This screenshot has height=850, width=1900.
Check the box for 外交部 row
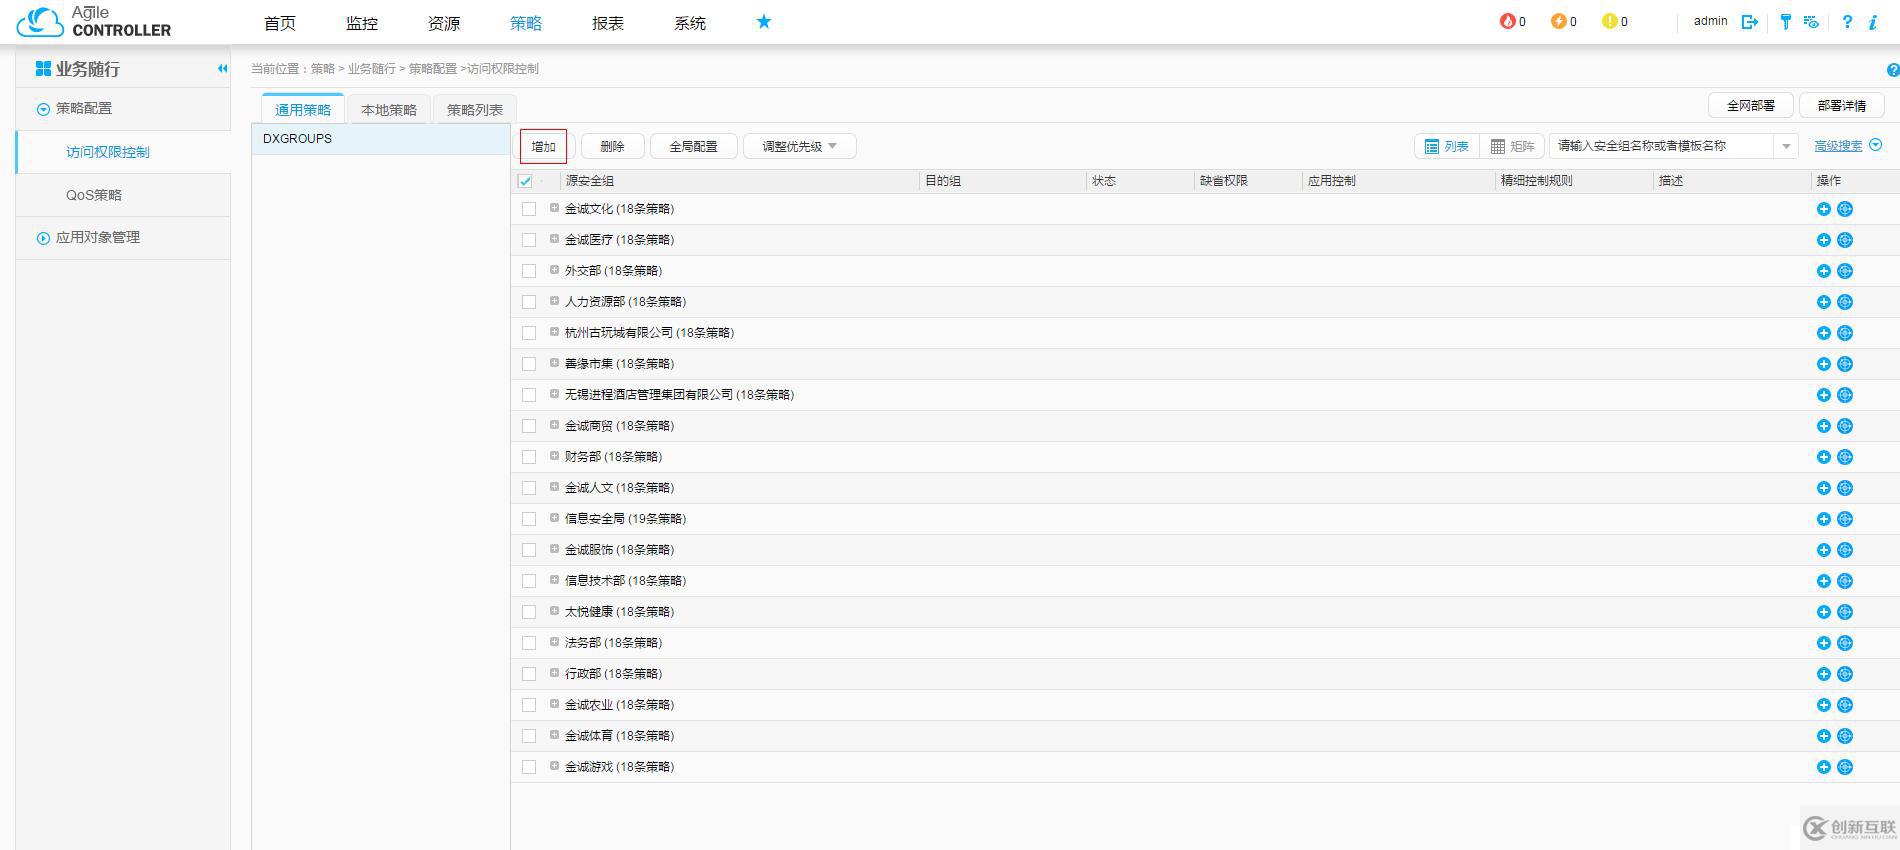[x=529, y=271]
